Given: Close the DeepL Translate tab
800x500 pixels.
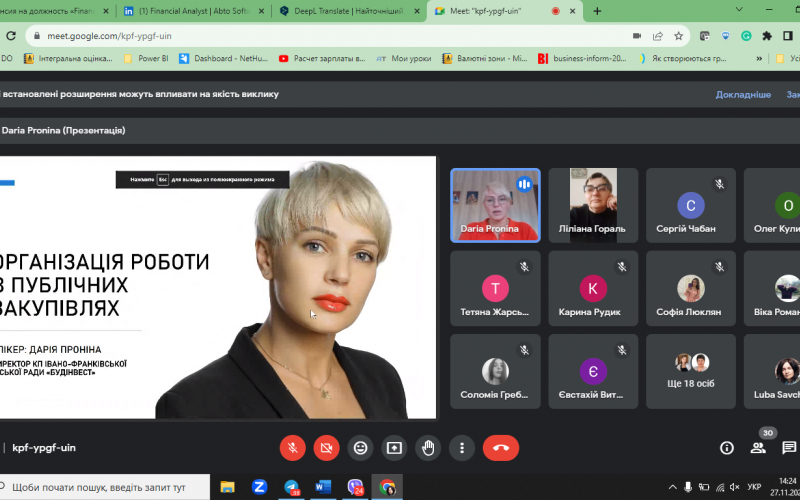Looking at the screenshot, I should pyautogui.click(x=416, y=11).
